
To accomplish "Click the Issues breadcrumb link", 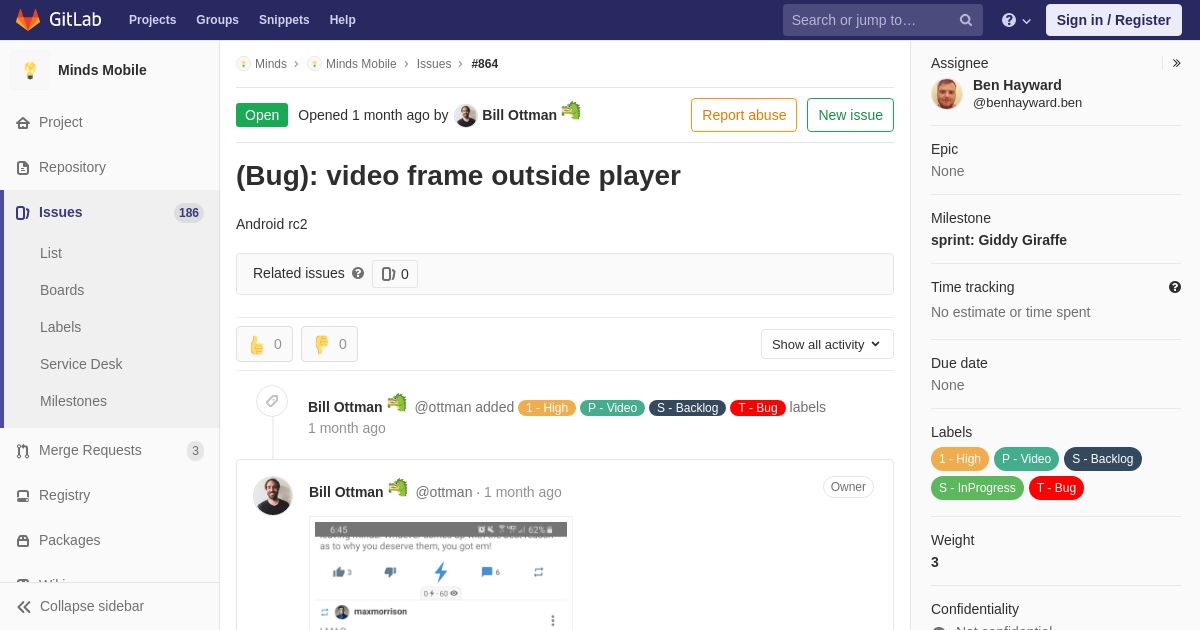I will click(x=434, y=64).
